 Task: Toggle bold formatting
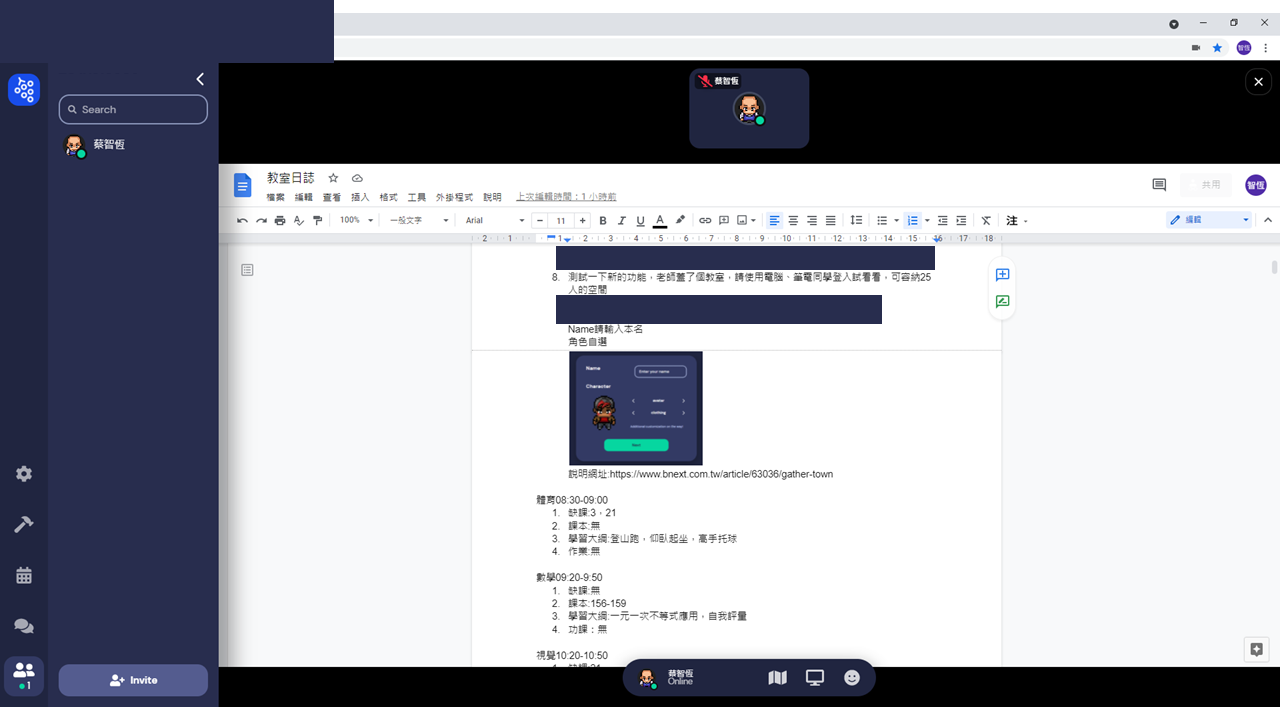pos(602,220)
